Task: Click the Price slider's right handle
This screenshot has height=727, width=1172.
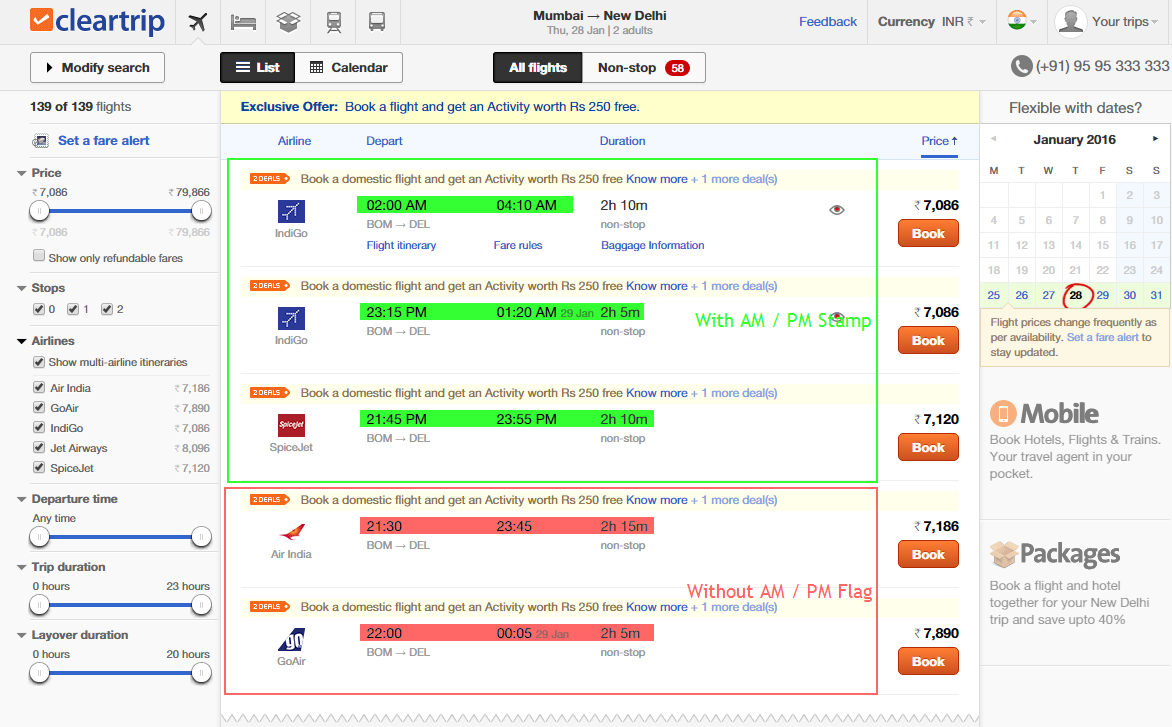Action: click(x=201, y=211)
